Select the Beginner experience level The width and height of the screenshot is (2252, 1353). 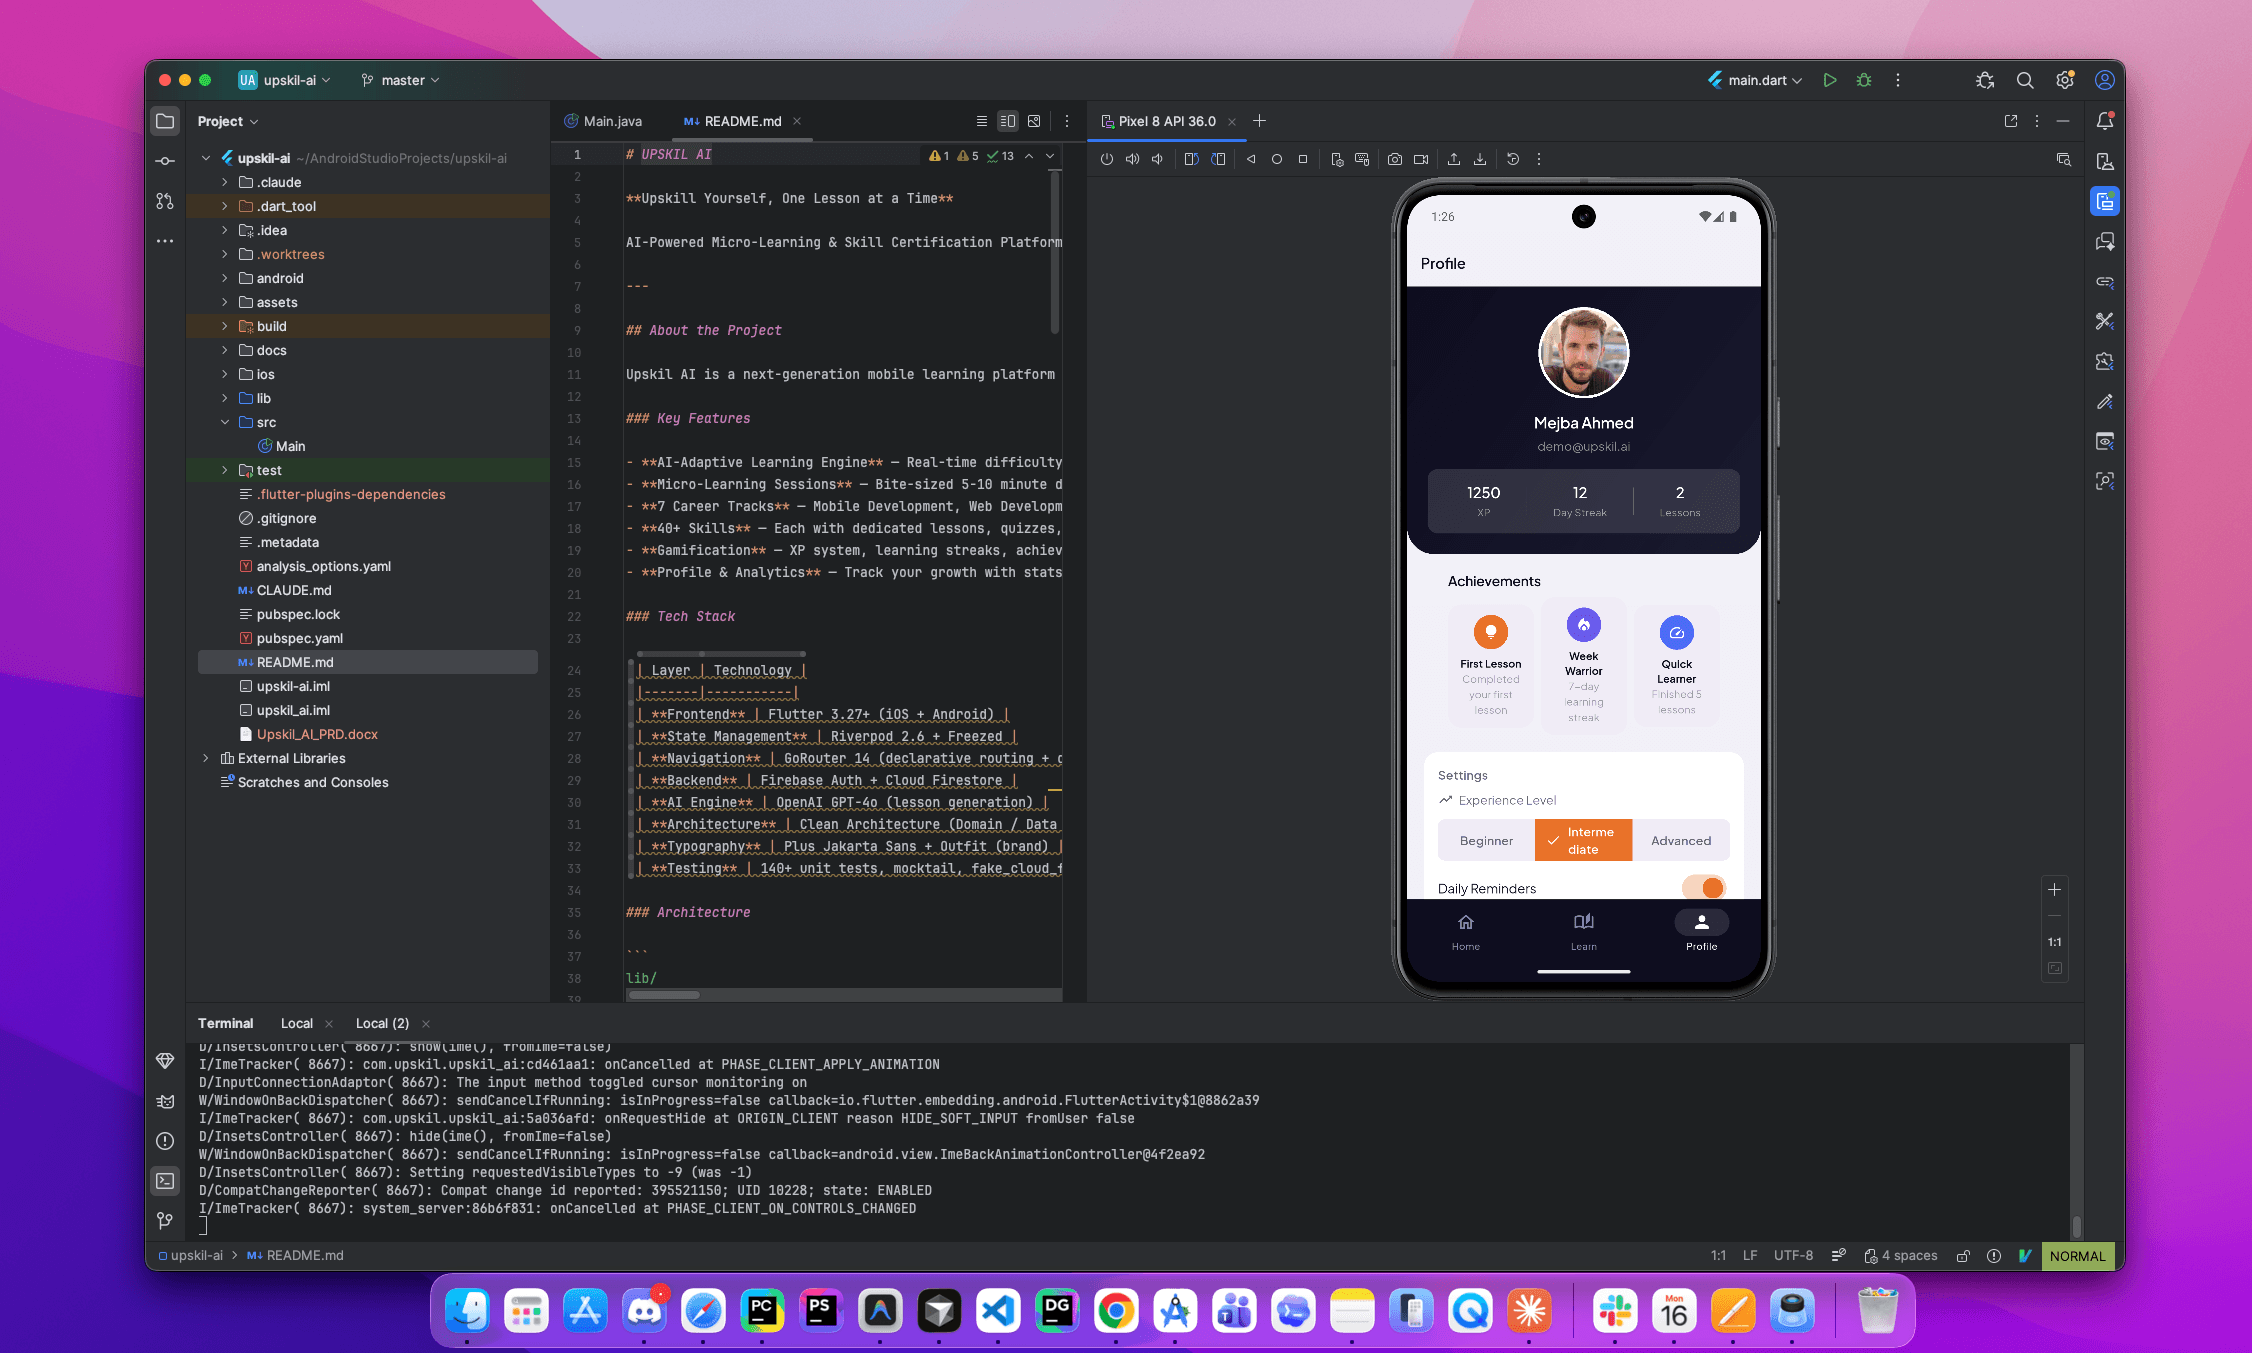1486,840
